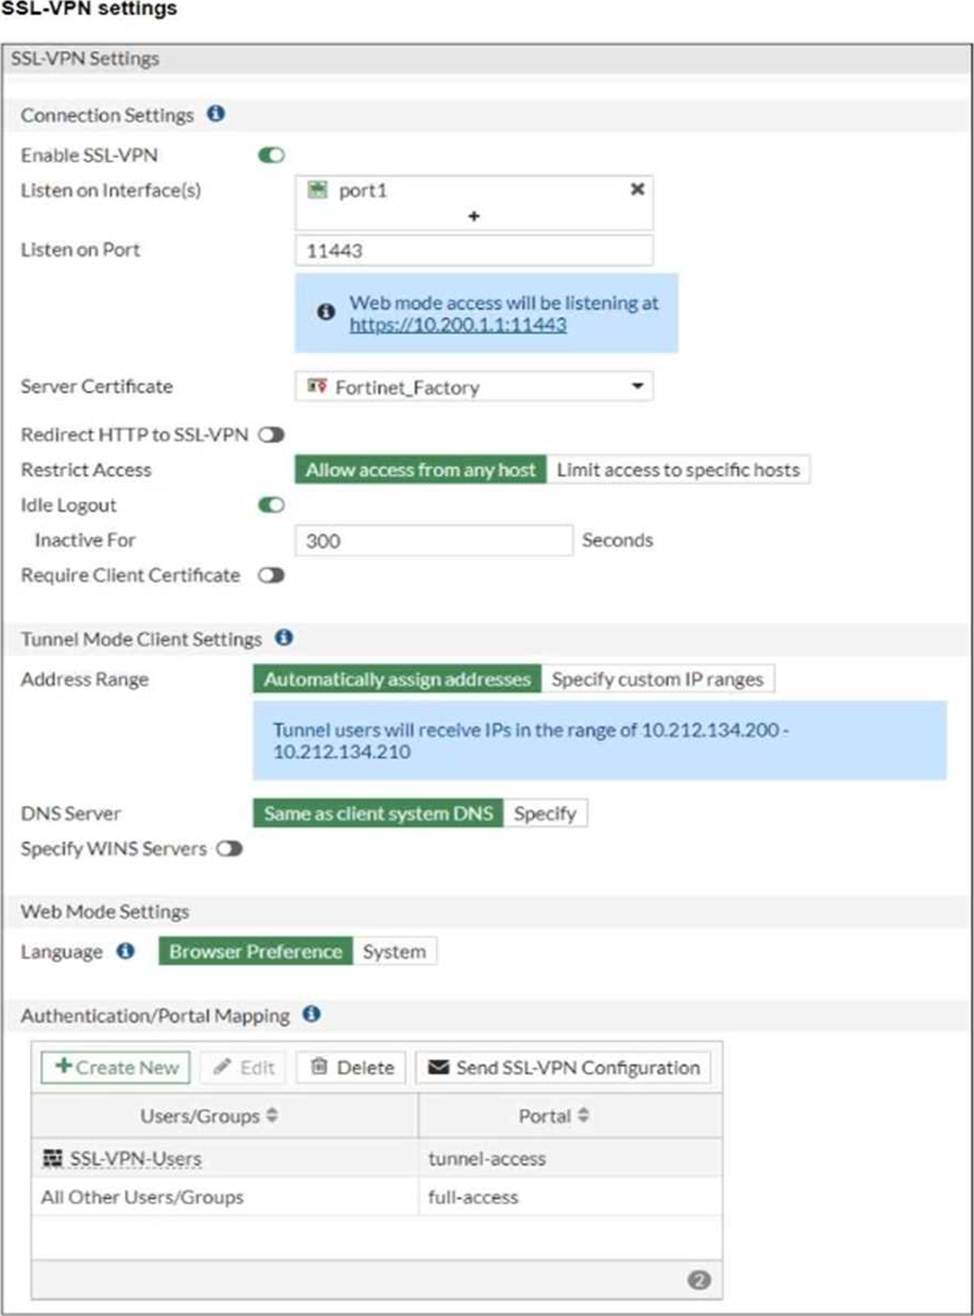Sort by the Portal column header
The height and width of the screenshot is (1316, 974).
(x=554, y=1116)
